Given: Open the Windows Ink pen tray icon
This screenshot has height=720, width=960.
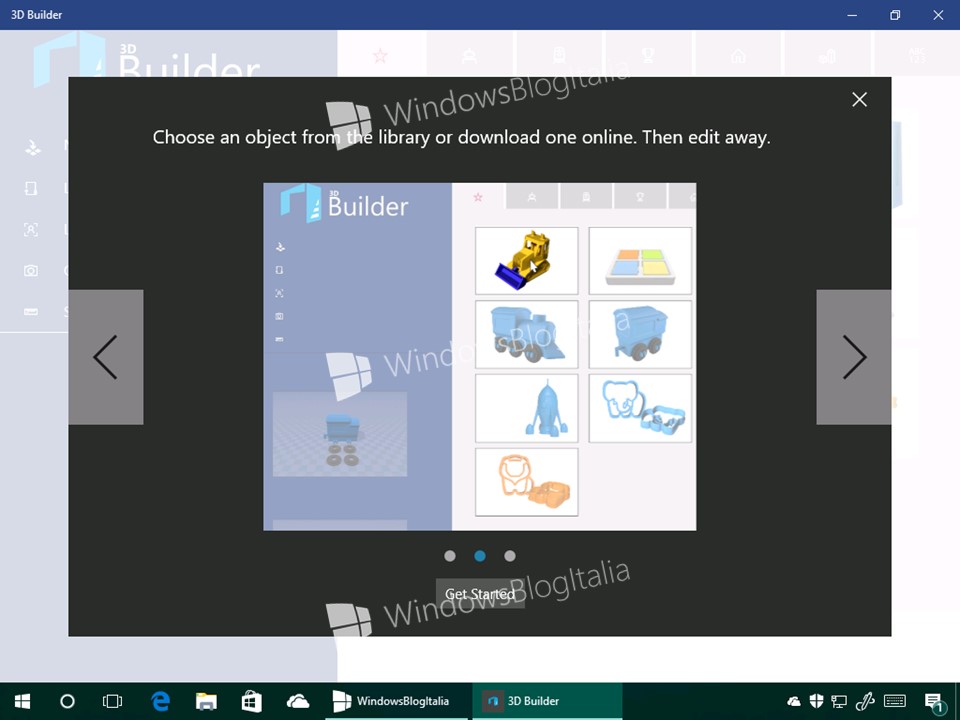Looking at the screenshot, I should (x=864, y=702).
